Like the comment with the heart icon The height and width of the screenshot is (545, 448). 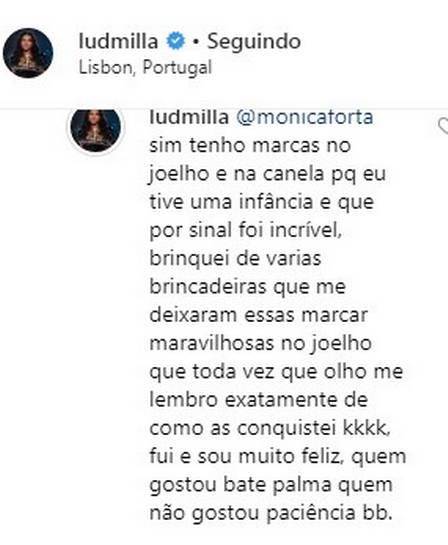443,126
